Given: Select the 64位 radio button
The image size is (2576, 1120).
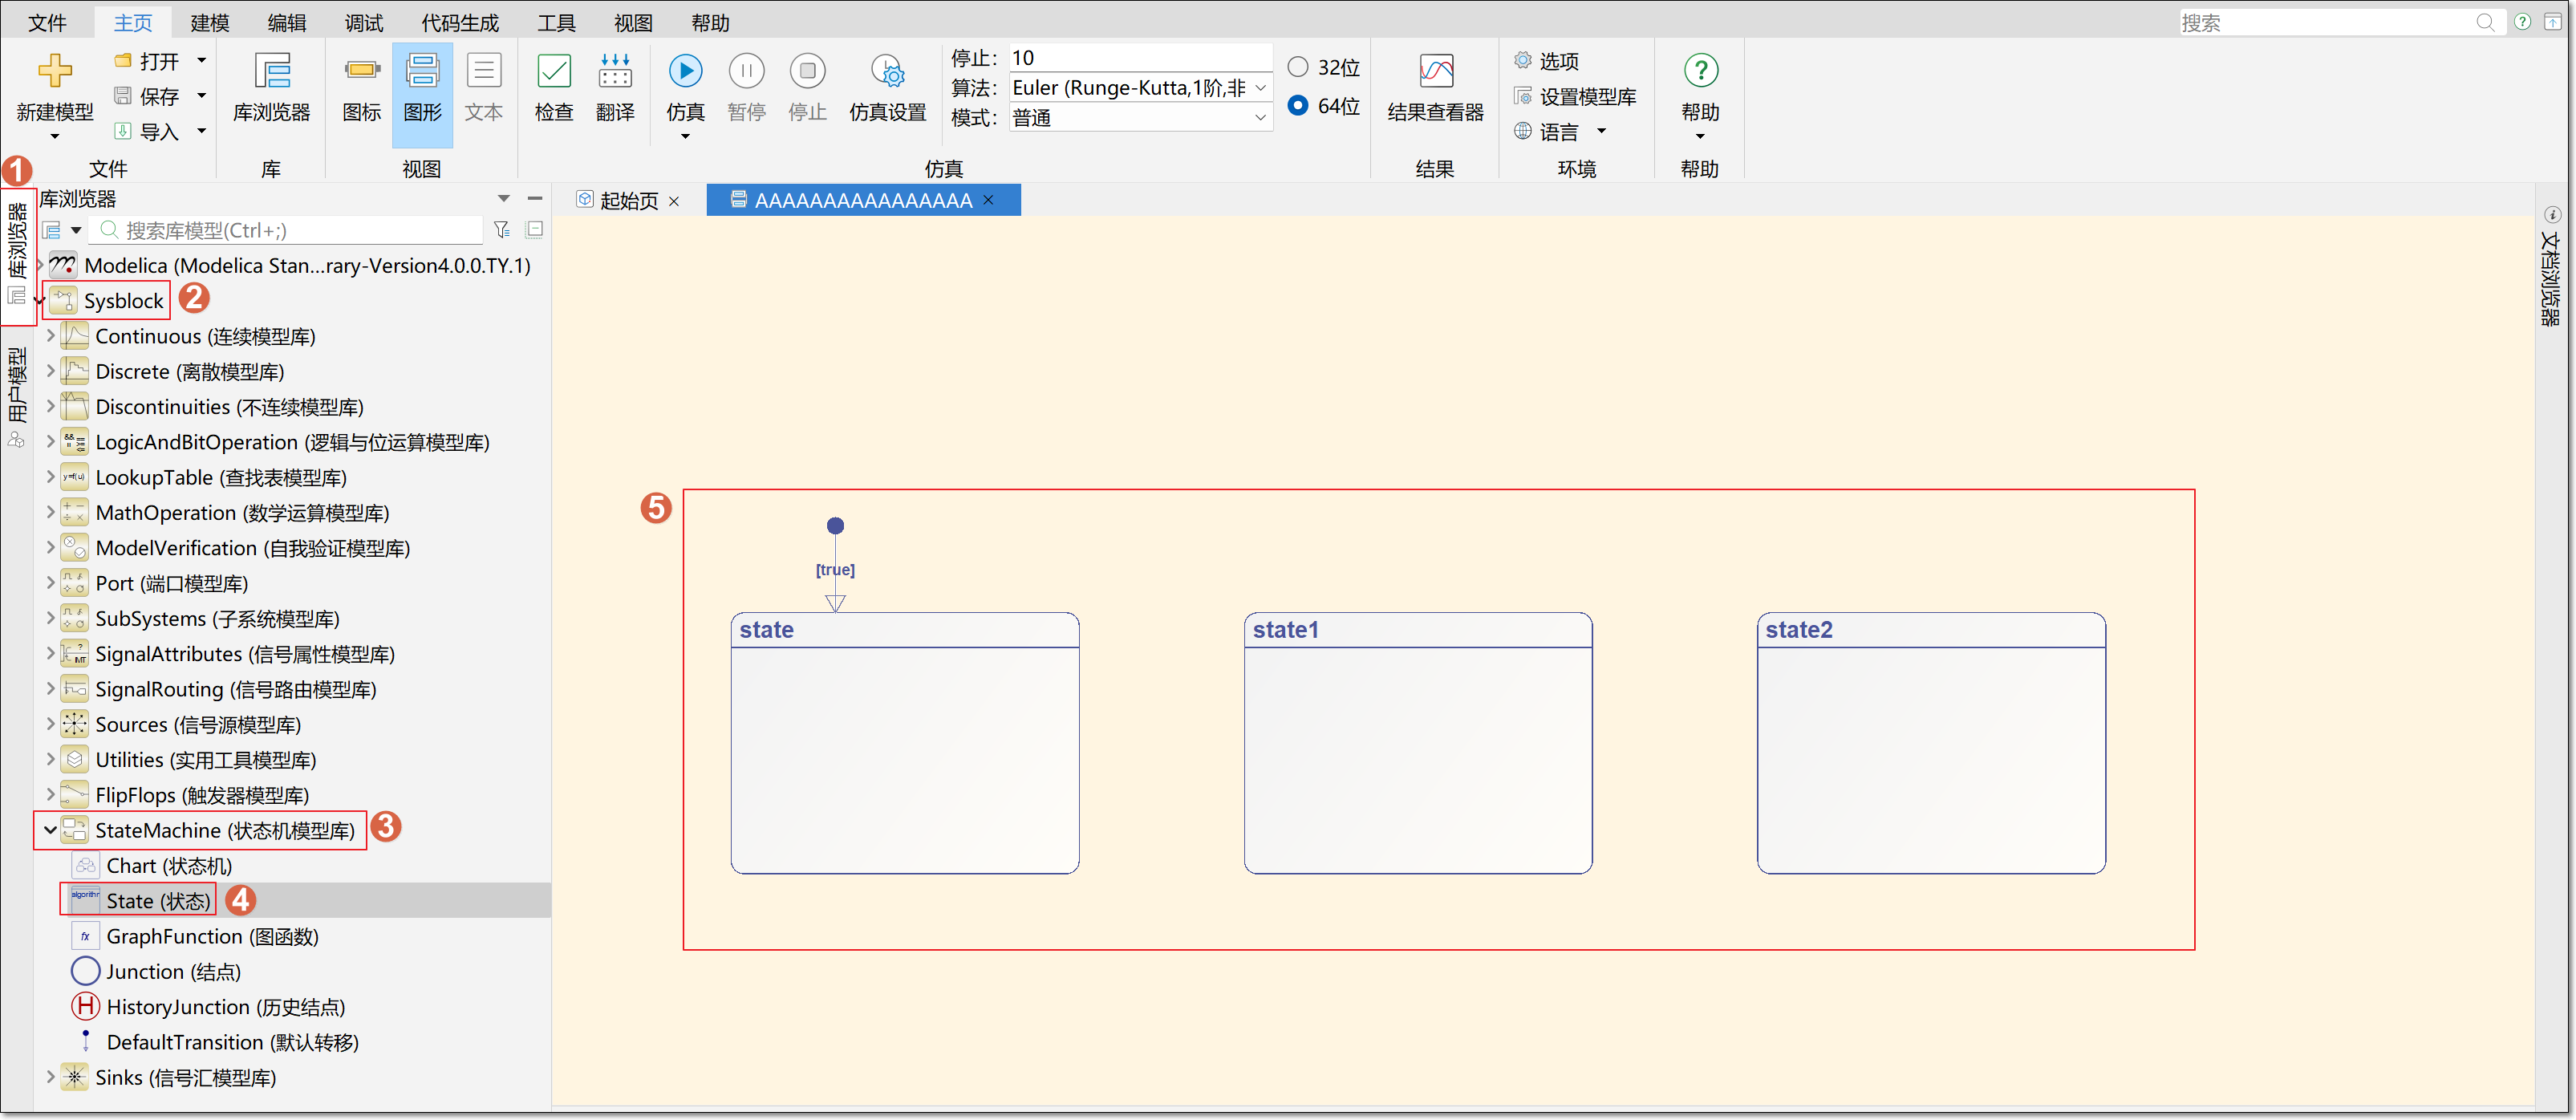Looking at the screenshot, I should click(1298, 105).
